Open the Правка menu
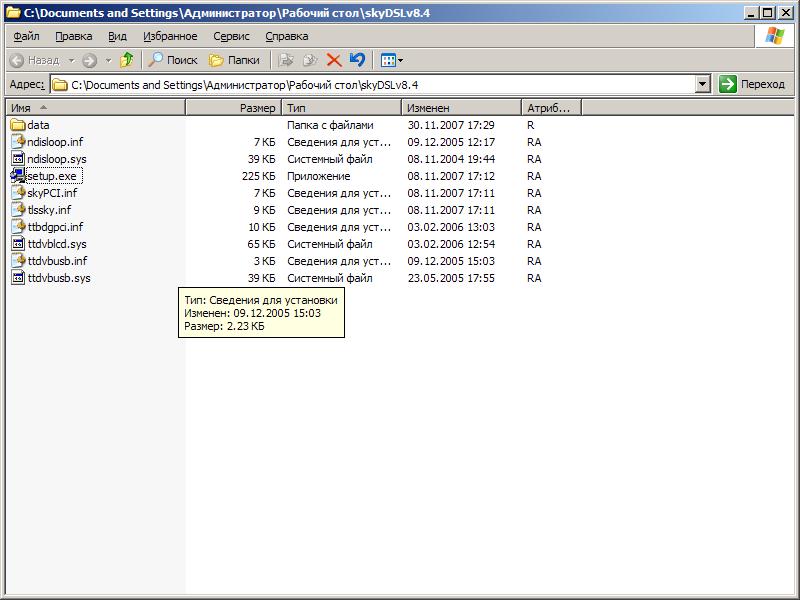Image resolution: width=800 pixels, height=600 pixels. click(74, 36)
